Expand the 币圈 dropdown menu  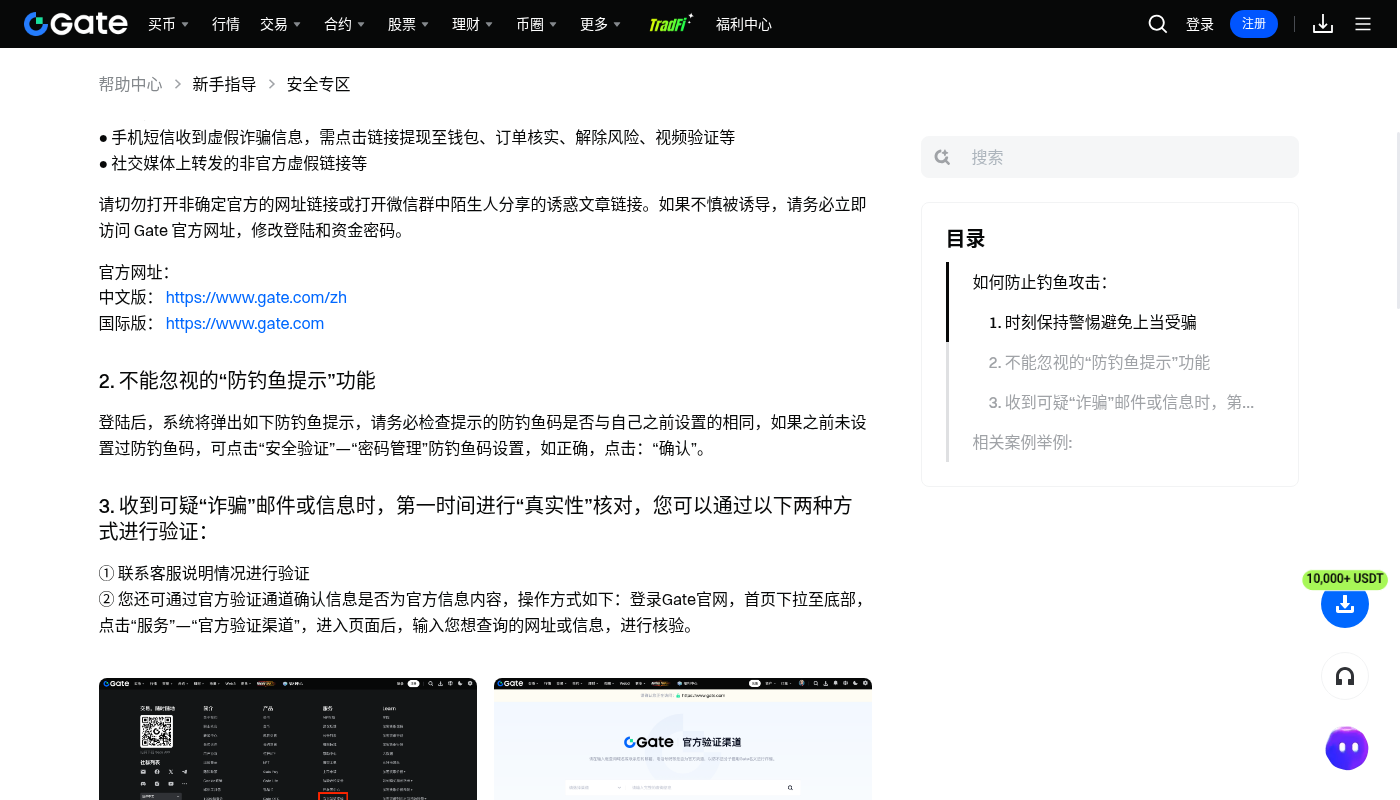[x=536, y=24]
